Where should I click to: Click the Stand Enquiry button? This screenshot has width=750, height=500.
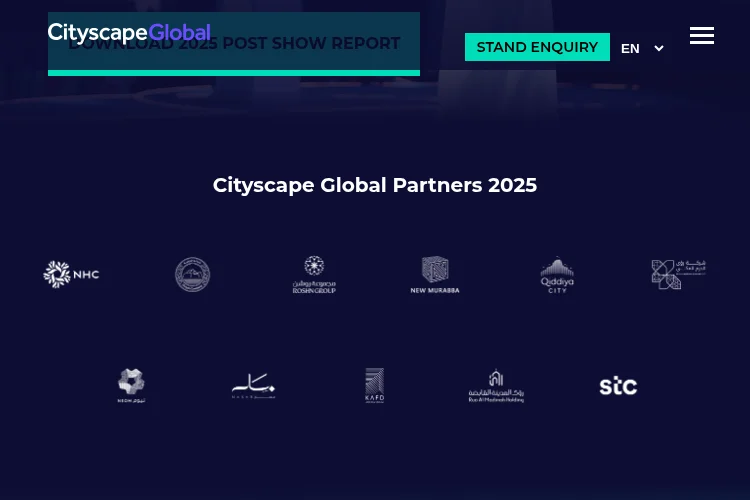point(537,47)
